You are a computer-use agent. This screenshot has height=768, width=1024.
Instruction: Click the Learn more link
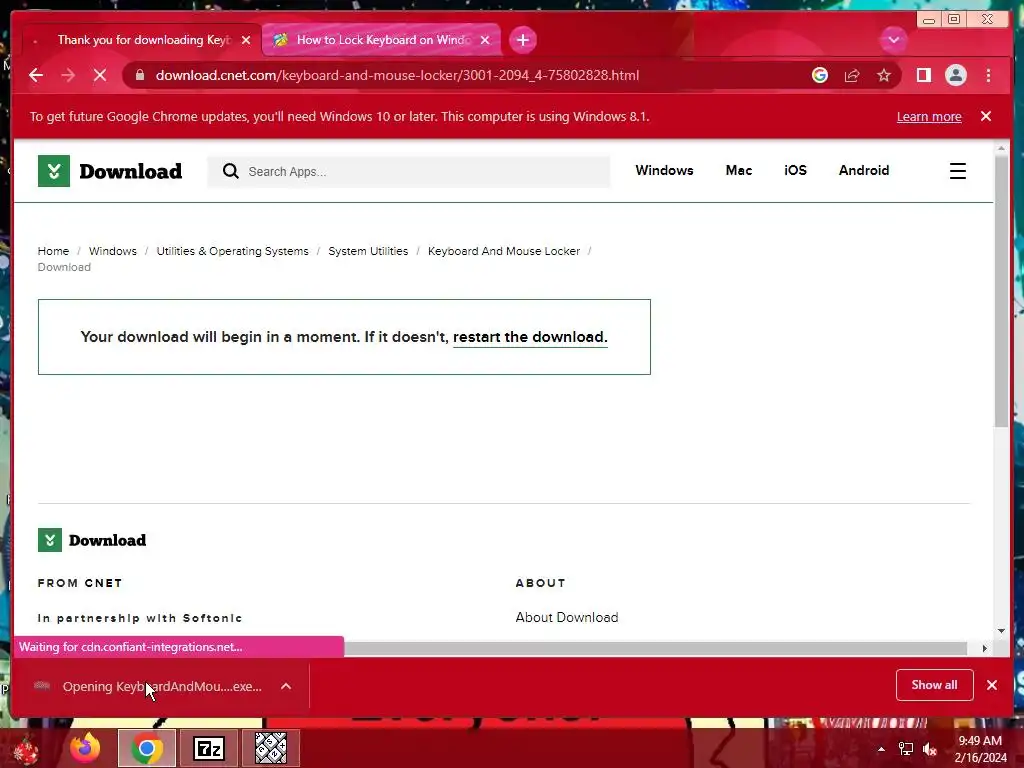(x=929, y=116)
